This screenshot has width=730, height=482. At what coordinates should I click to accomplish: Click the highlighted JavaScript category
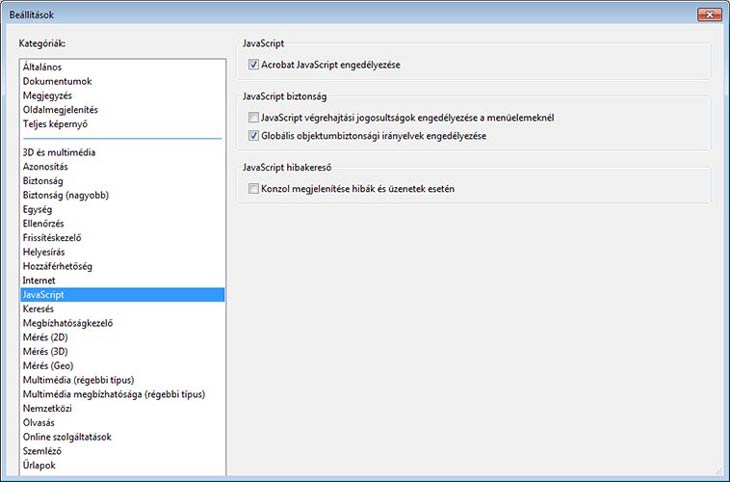123,295
